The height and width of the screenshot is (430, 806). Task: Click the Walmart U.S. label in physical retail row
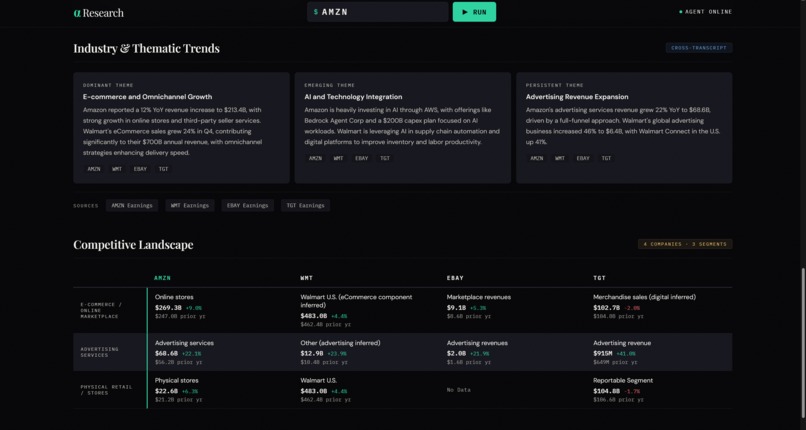pyautogui.click(x=319, y=380)
